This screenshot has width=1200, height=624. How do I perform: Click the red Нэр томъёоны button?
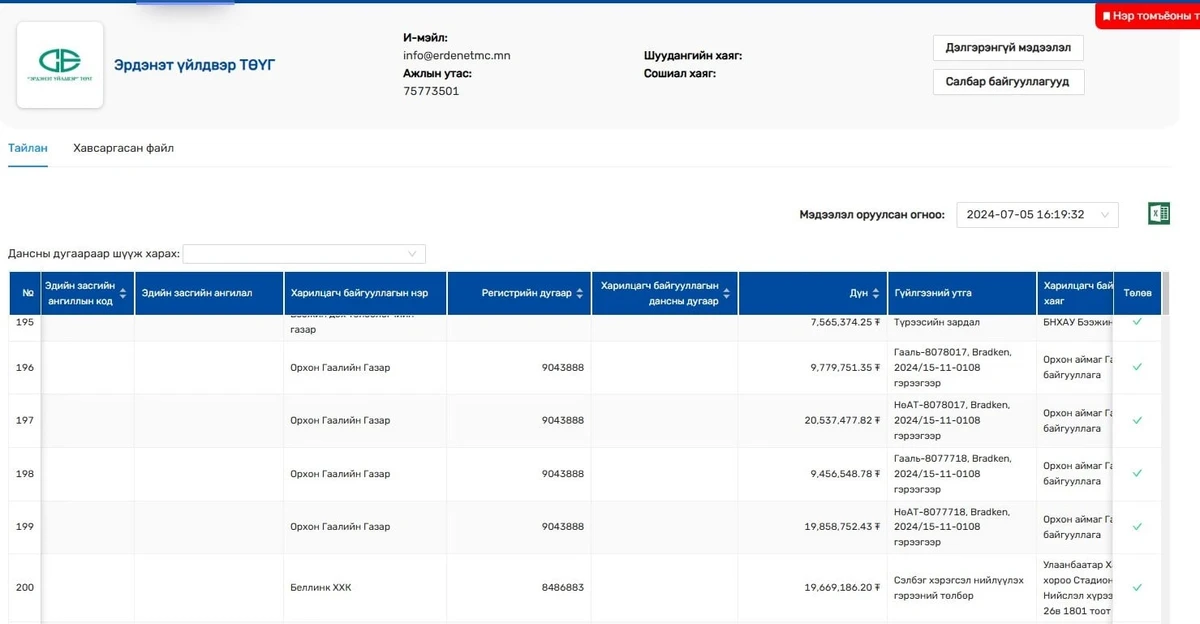point(1148,16)
